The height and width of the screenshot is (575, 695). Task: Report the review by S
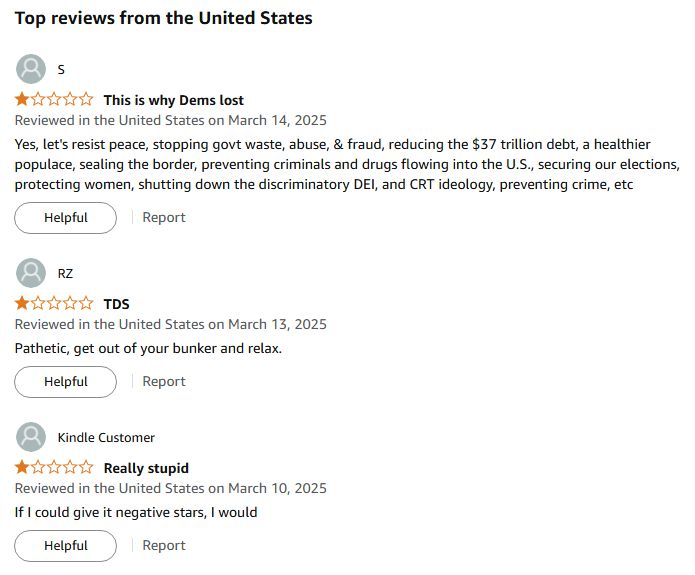coord(164,217)
